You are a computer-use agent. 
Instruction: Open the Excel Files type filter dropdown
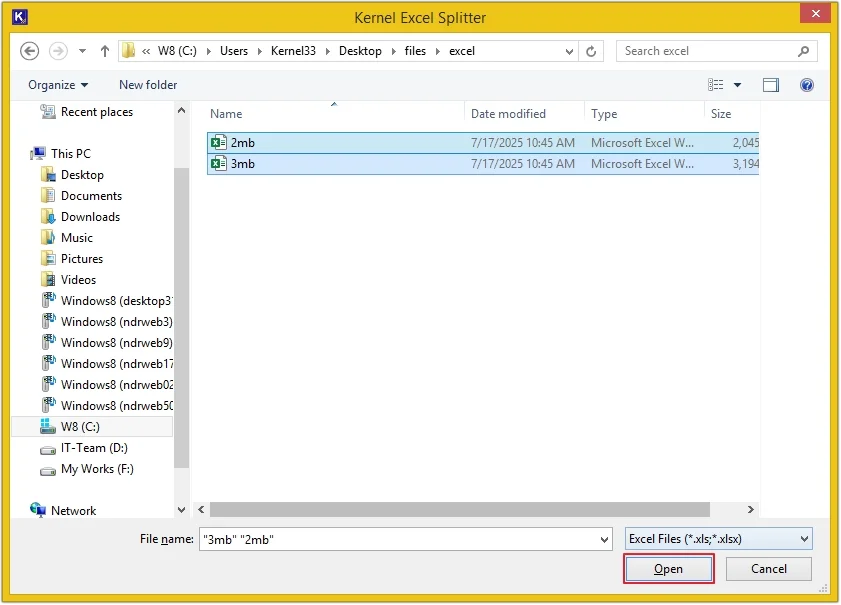tap(718, 539)
